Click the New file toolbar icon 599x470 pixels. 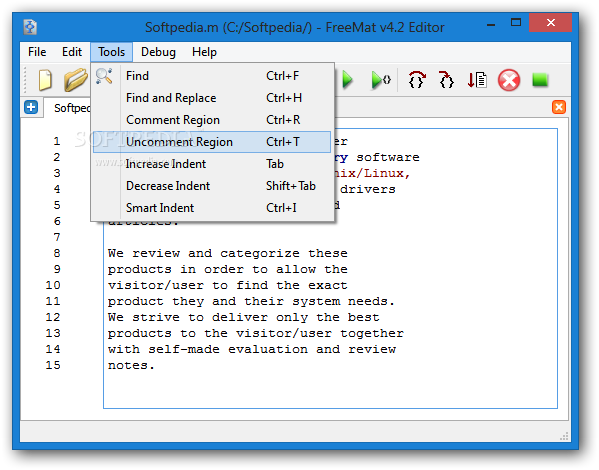[45, 80]
